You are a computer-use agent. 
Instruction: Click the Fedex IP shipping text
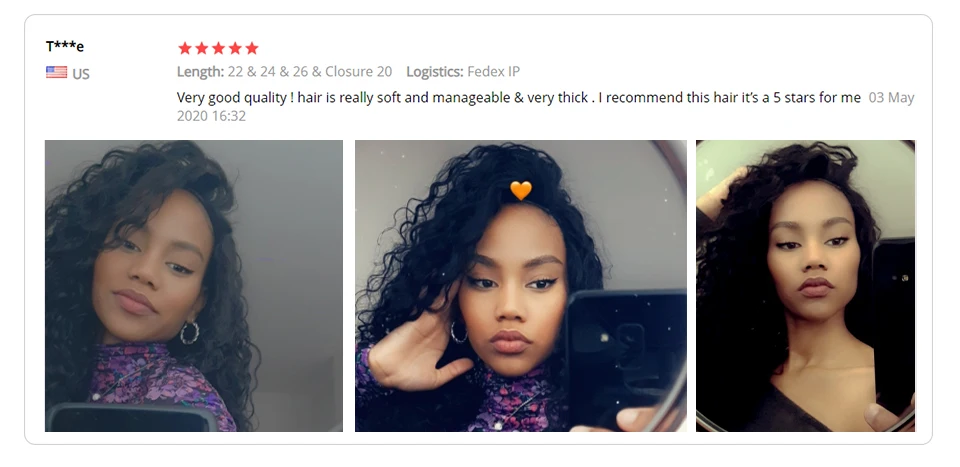click(493, 72)
